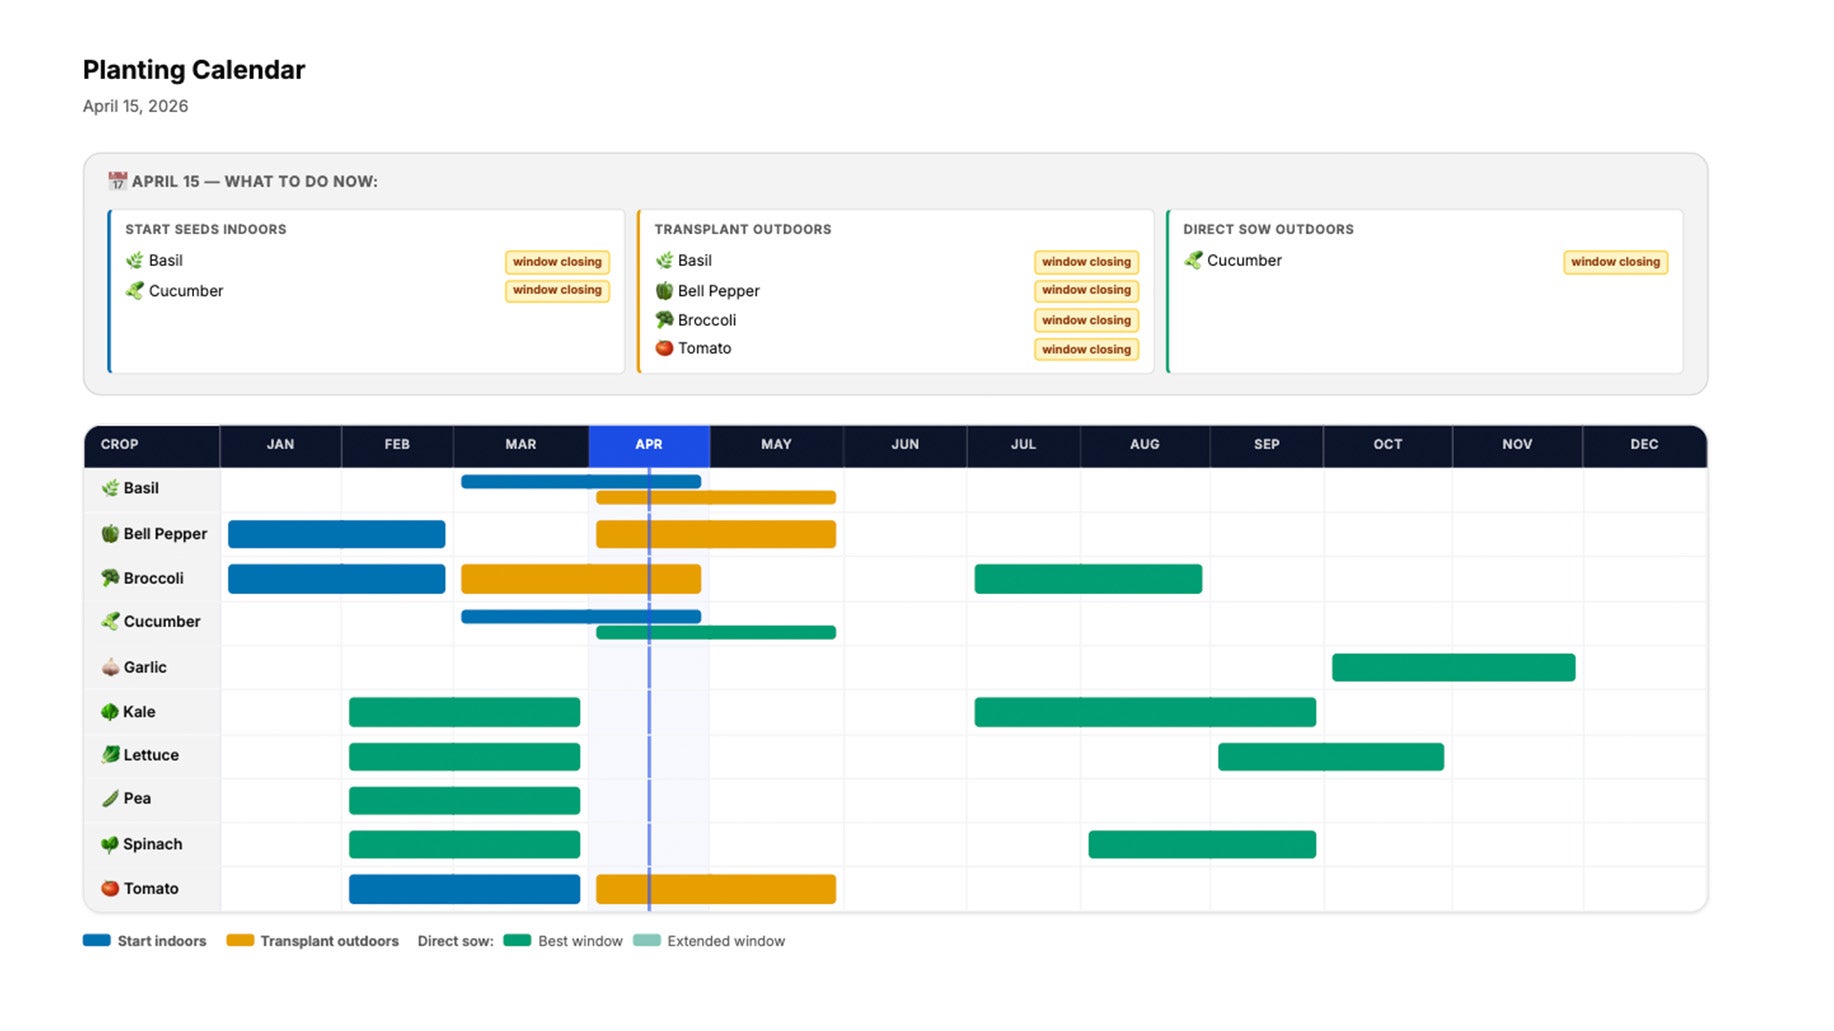Click the orange Transplant outdoors legend swatch
This screenshot has height=1031, width=1834.
(240, 941)
